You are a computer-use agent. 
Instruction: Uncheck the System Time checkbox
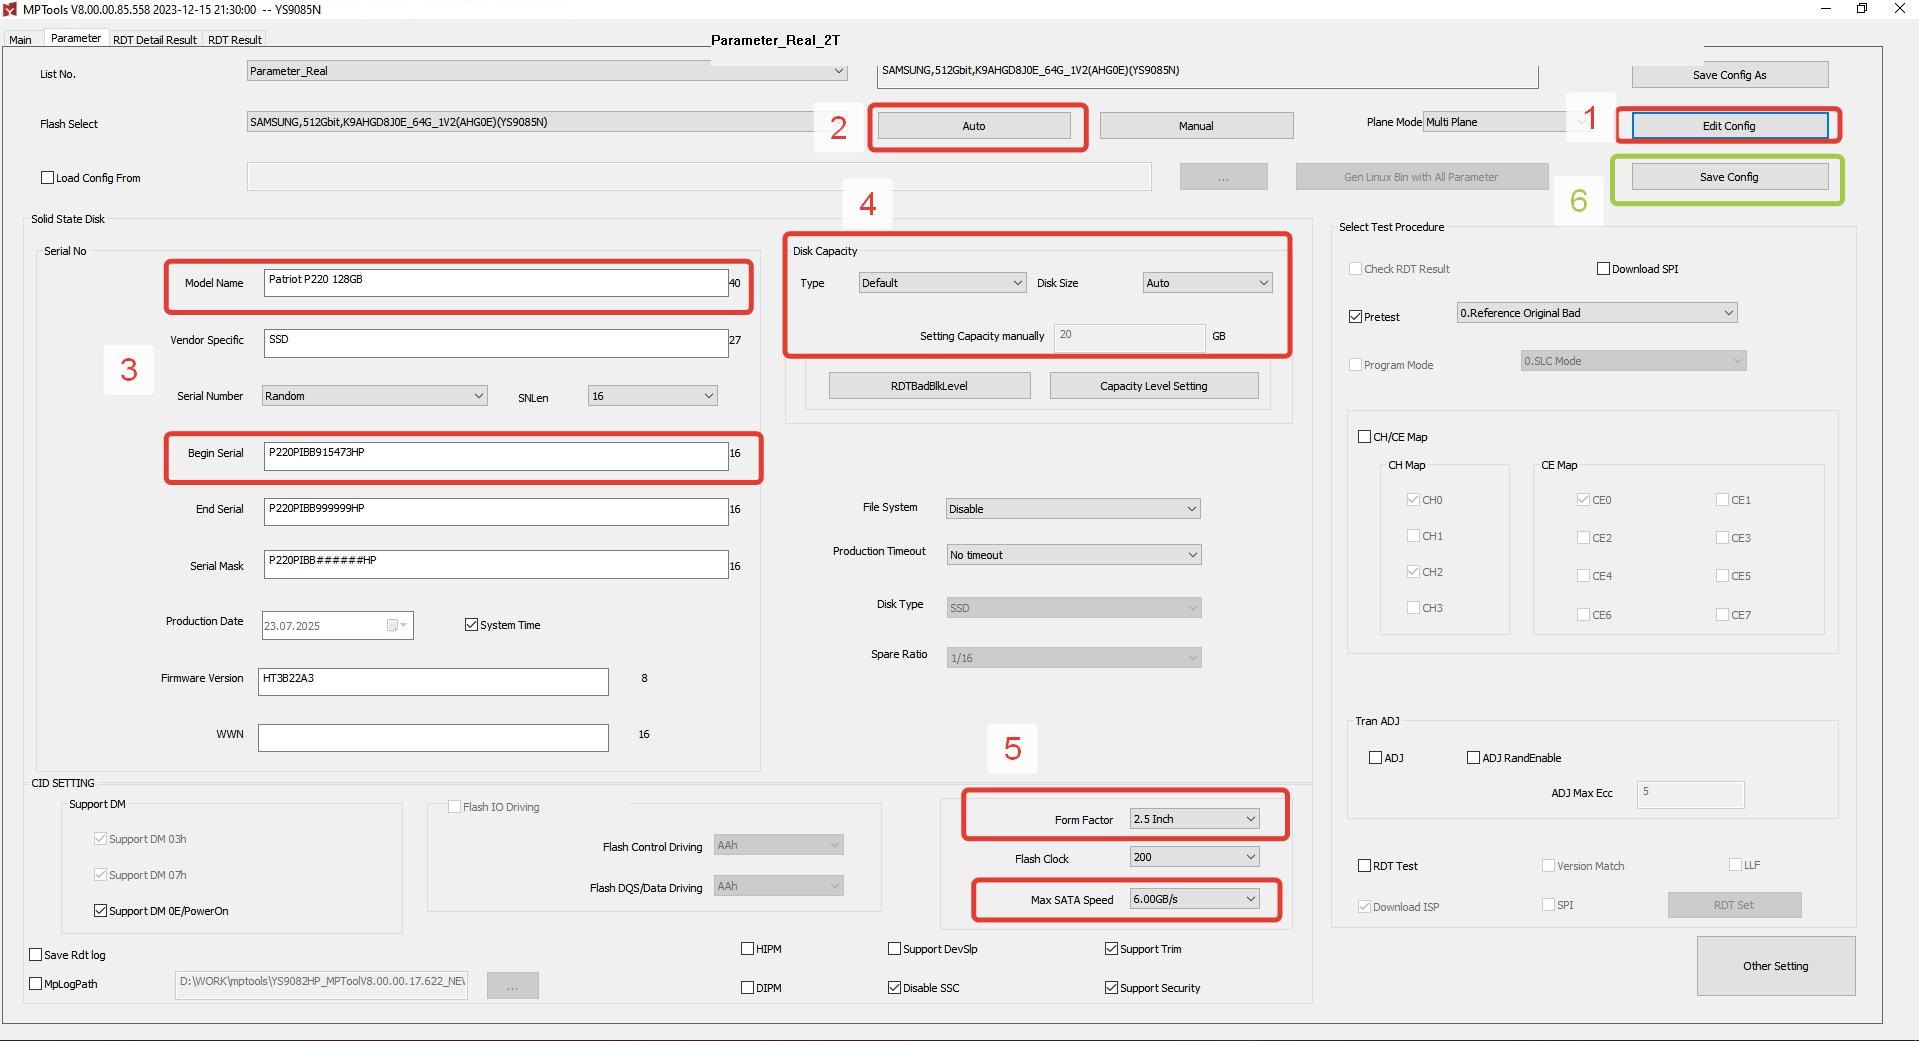tap(471, 625)
